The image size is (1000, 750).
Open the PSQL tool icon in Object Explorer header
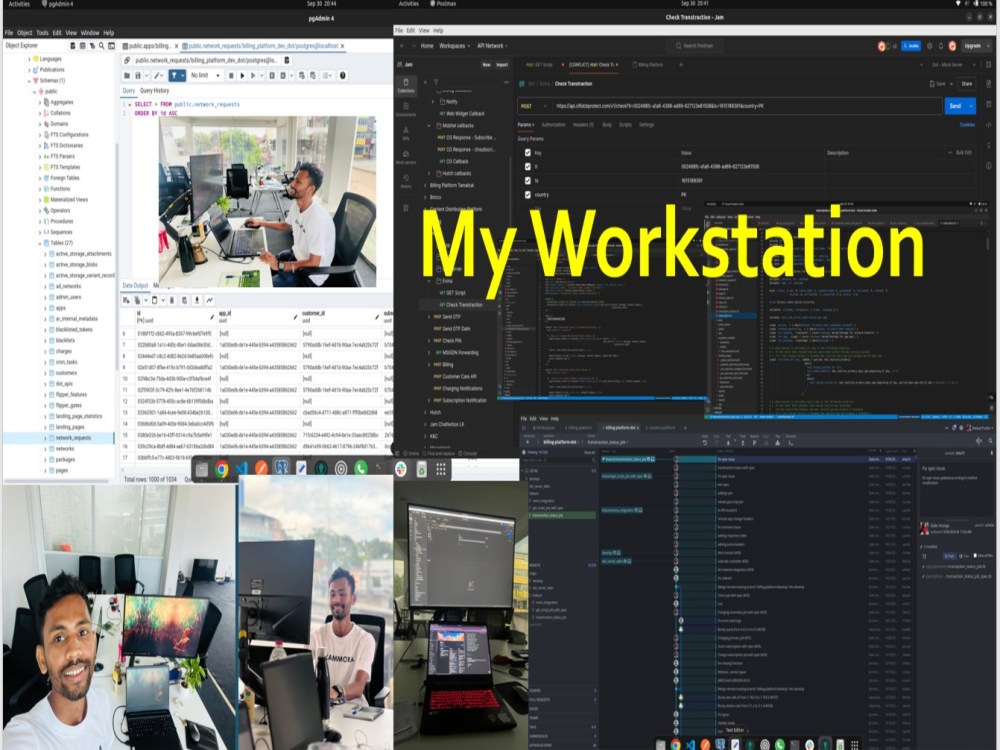click(112, 46)
